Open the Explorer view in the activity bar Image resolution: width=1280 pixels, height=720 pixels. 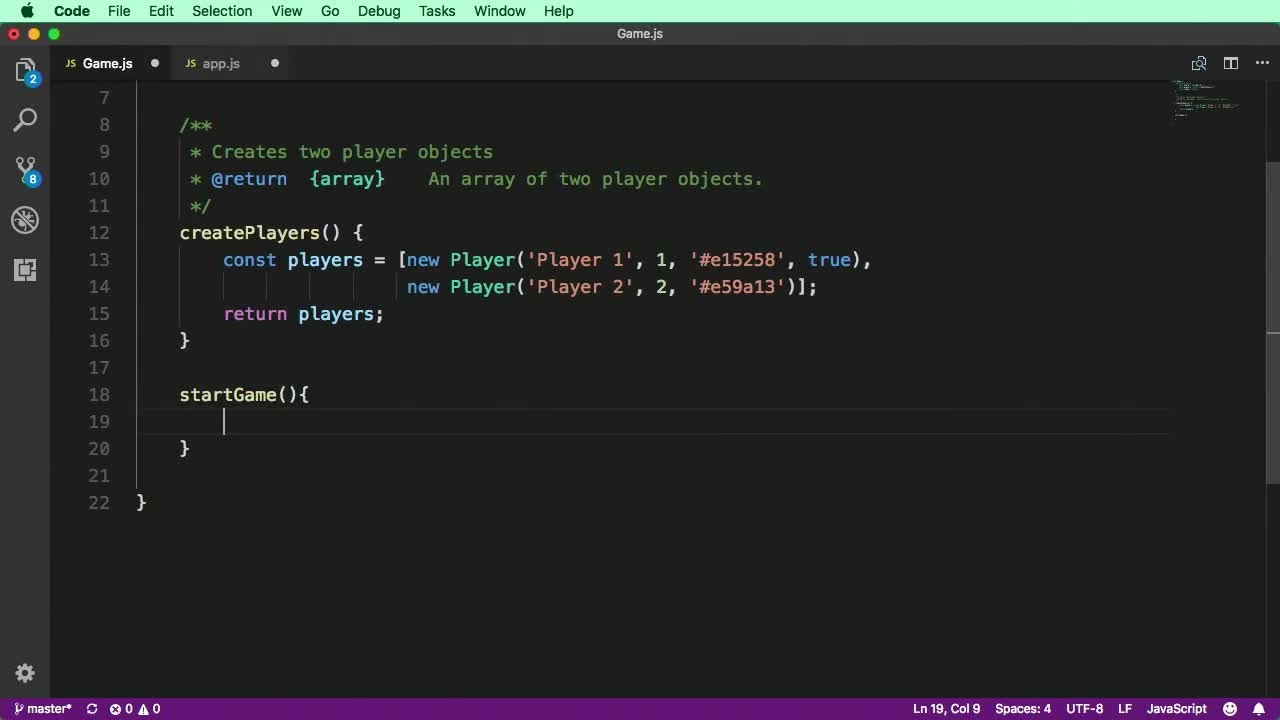click(x=25, y=70)
